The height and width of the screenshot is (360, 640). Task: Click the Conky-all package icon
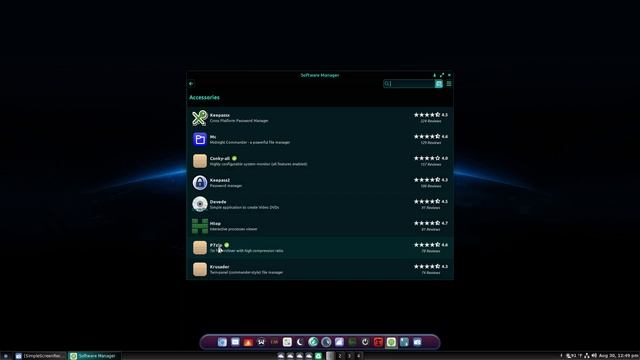200,161
